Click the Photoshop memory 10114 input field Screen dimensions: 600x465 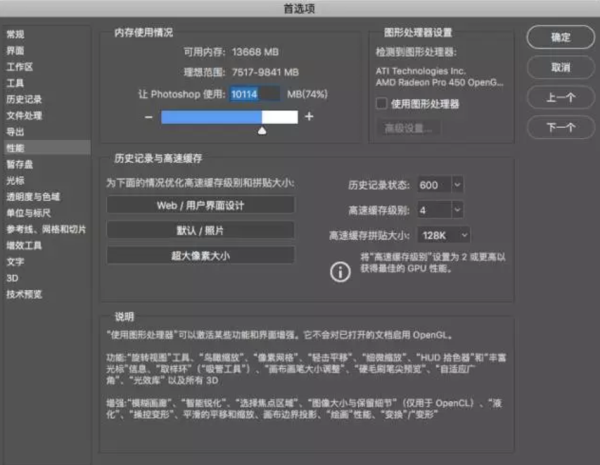pos(254,94)
